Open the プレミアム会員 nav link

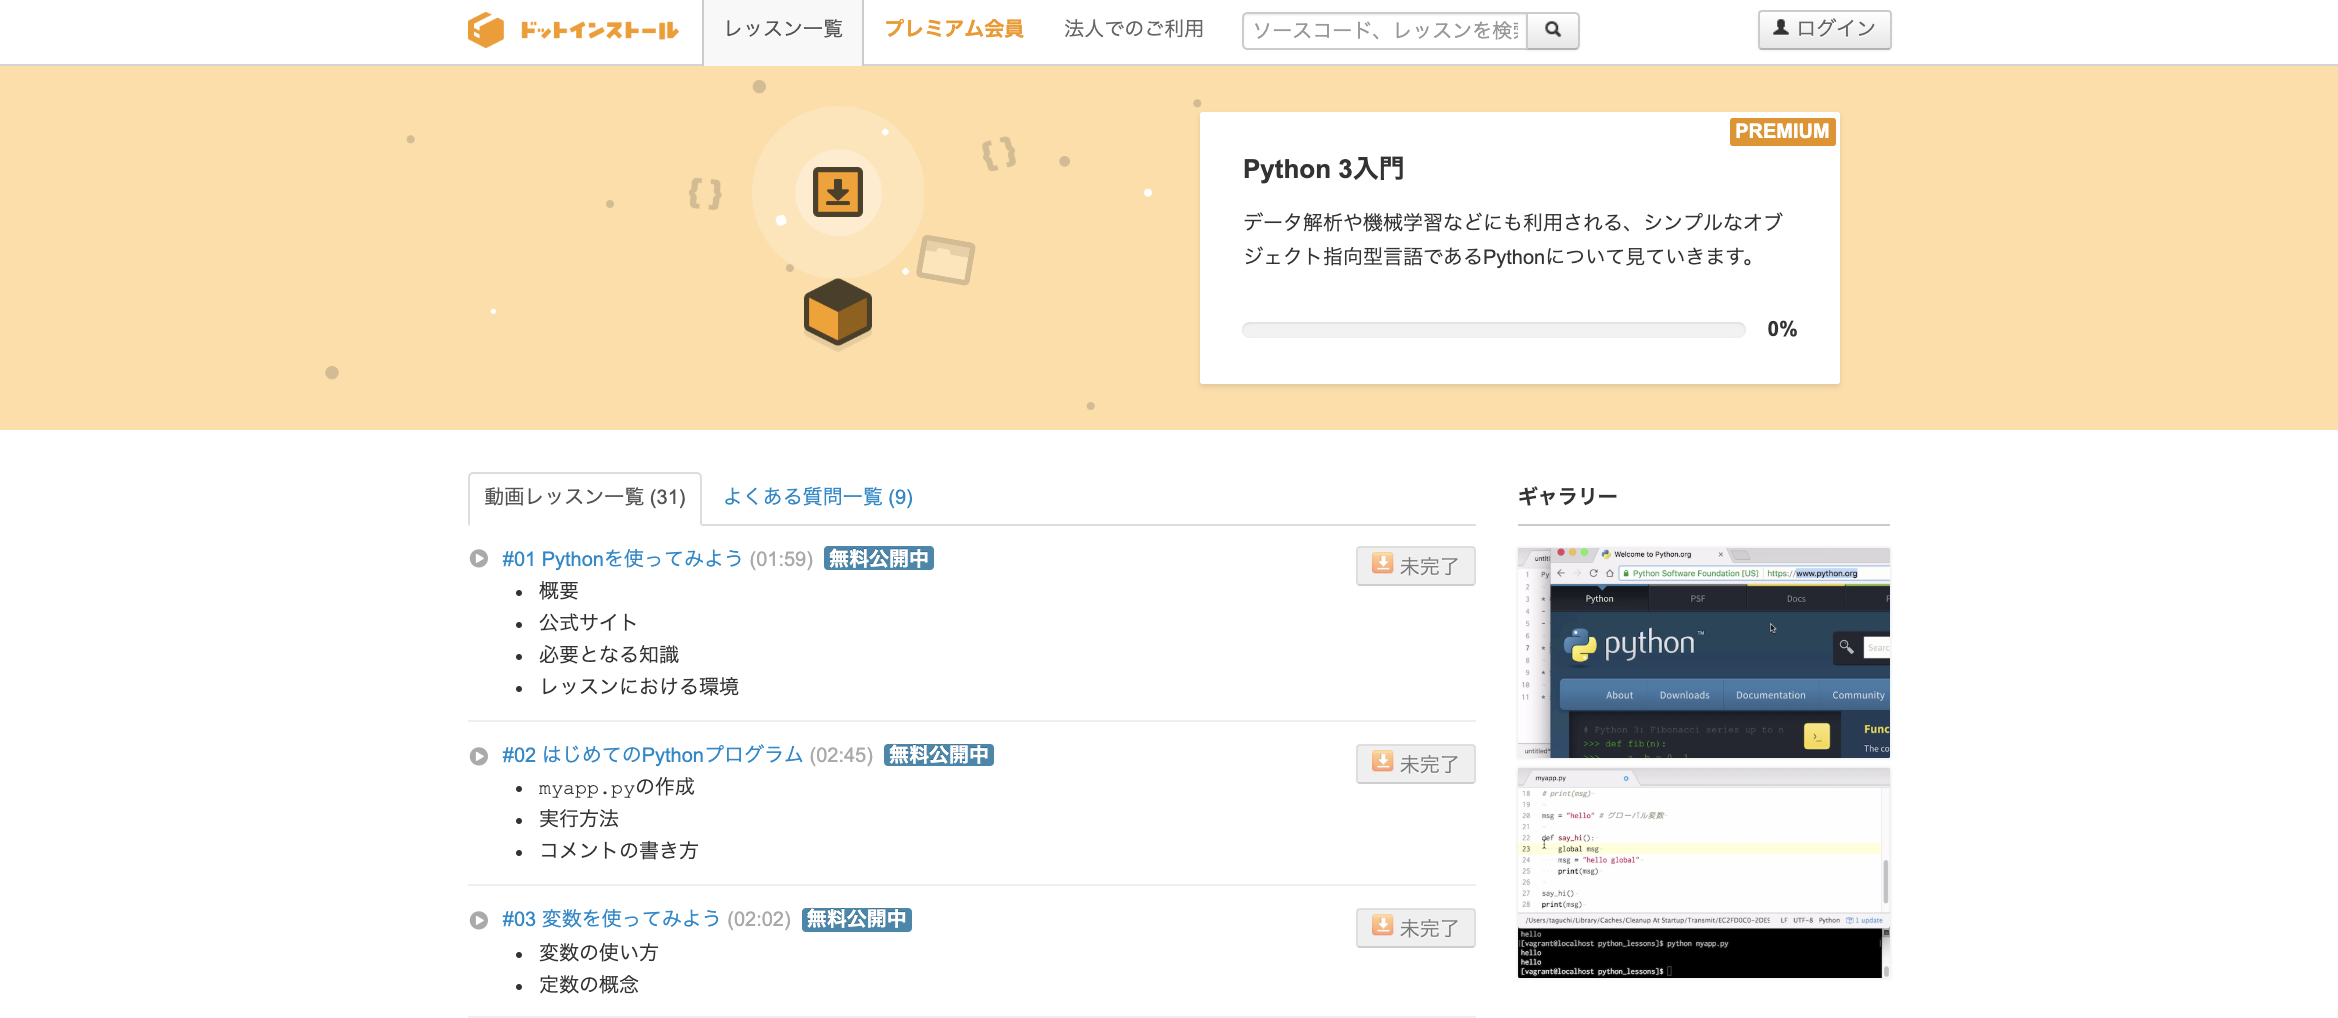tap(954, 29)
